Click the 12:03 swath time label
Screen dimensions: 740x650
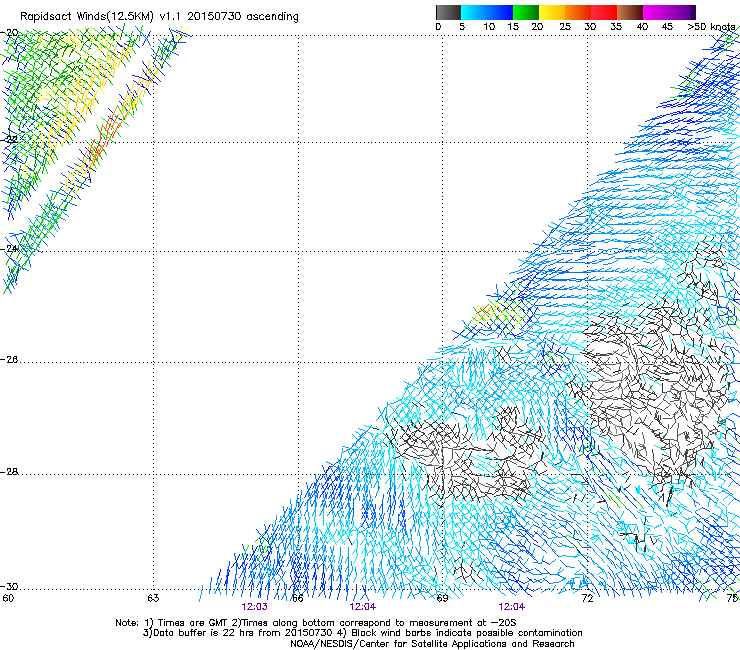pos(254,607)
